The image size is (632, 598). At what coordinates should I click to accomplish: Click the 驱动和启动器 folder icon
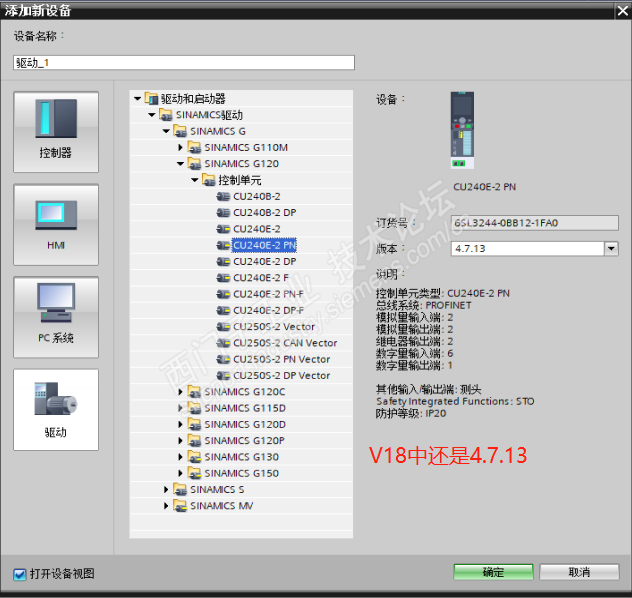151,98
